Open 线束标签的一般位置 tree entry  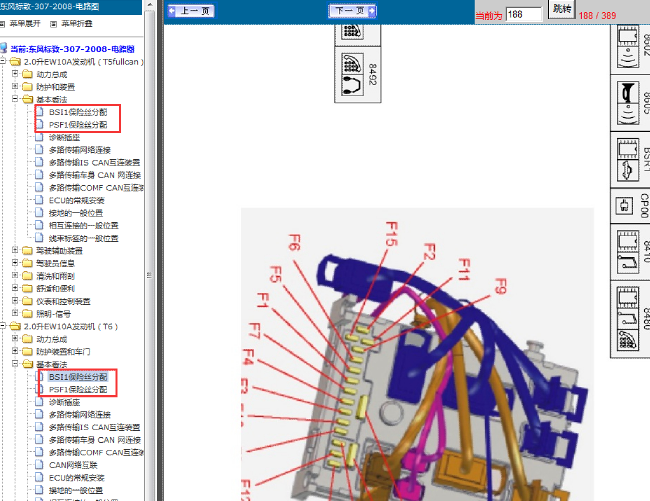pos(83,238)
